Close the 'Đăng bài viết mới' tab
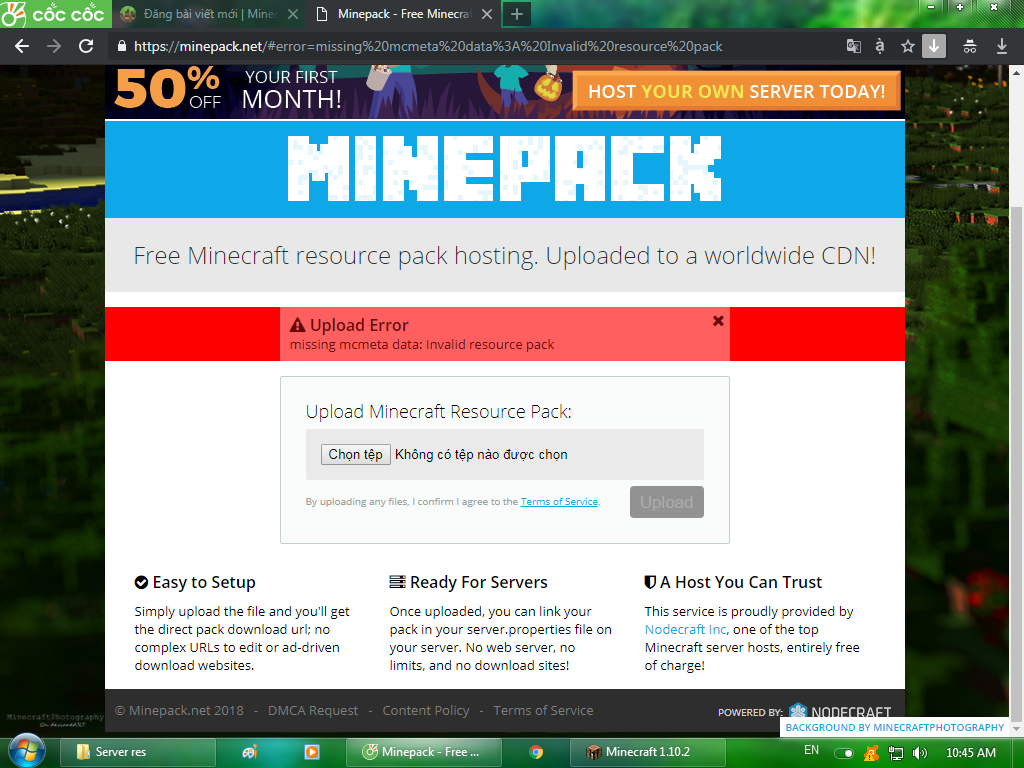This screenshot has width=1024, height=768. tap(293, 14)
